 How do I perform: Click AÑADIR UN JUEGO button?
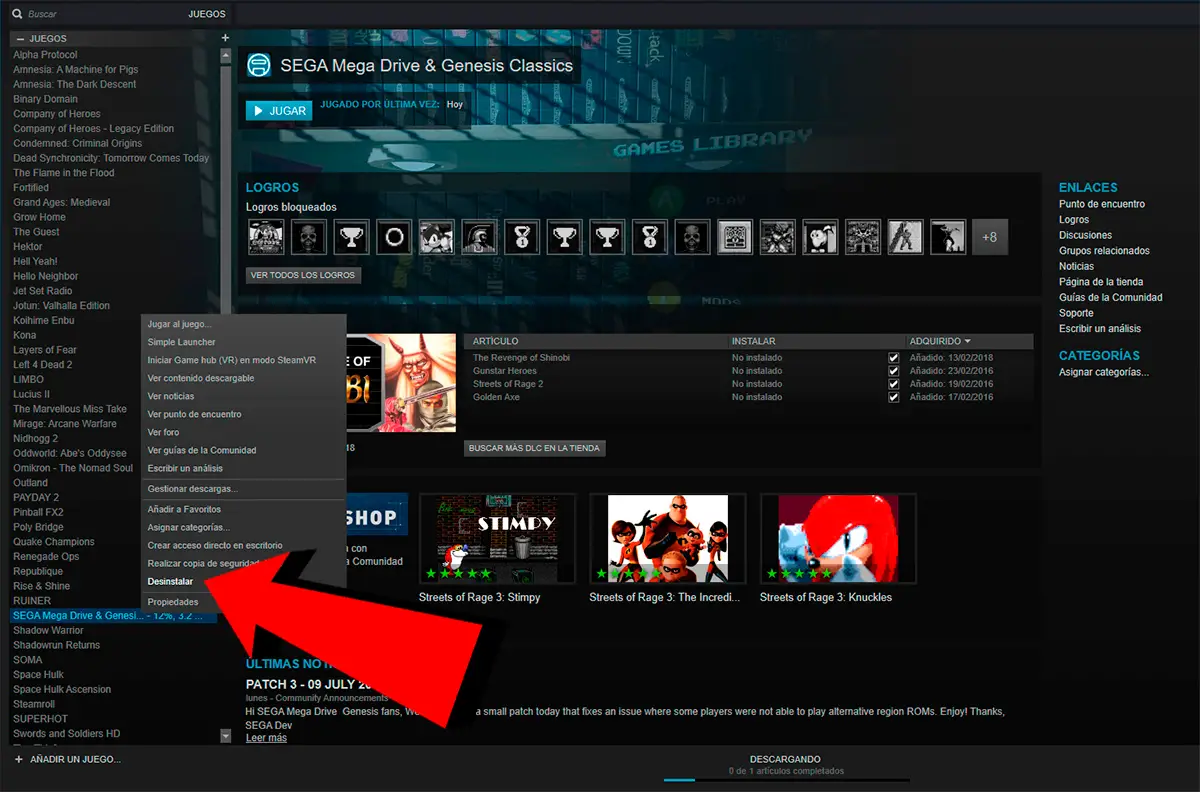[x=68, y=759]
